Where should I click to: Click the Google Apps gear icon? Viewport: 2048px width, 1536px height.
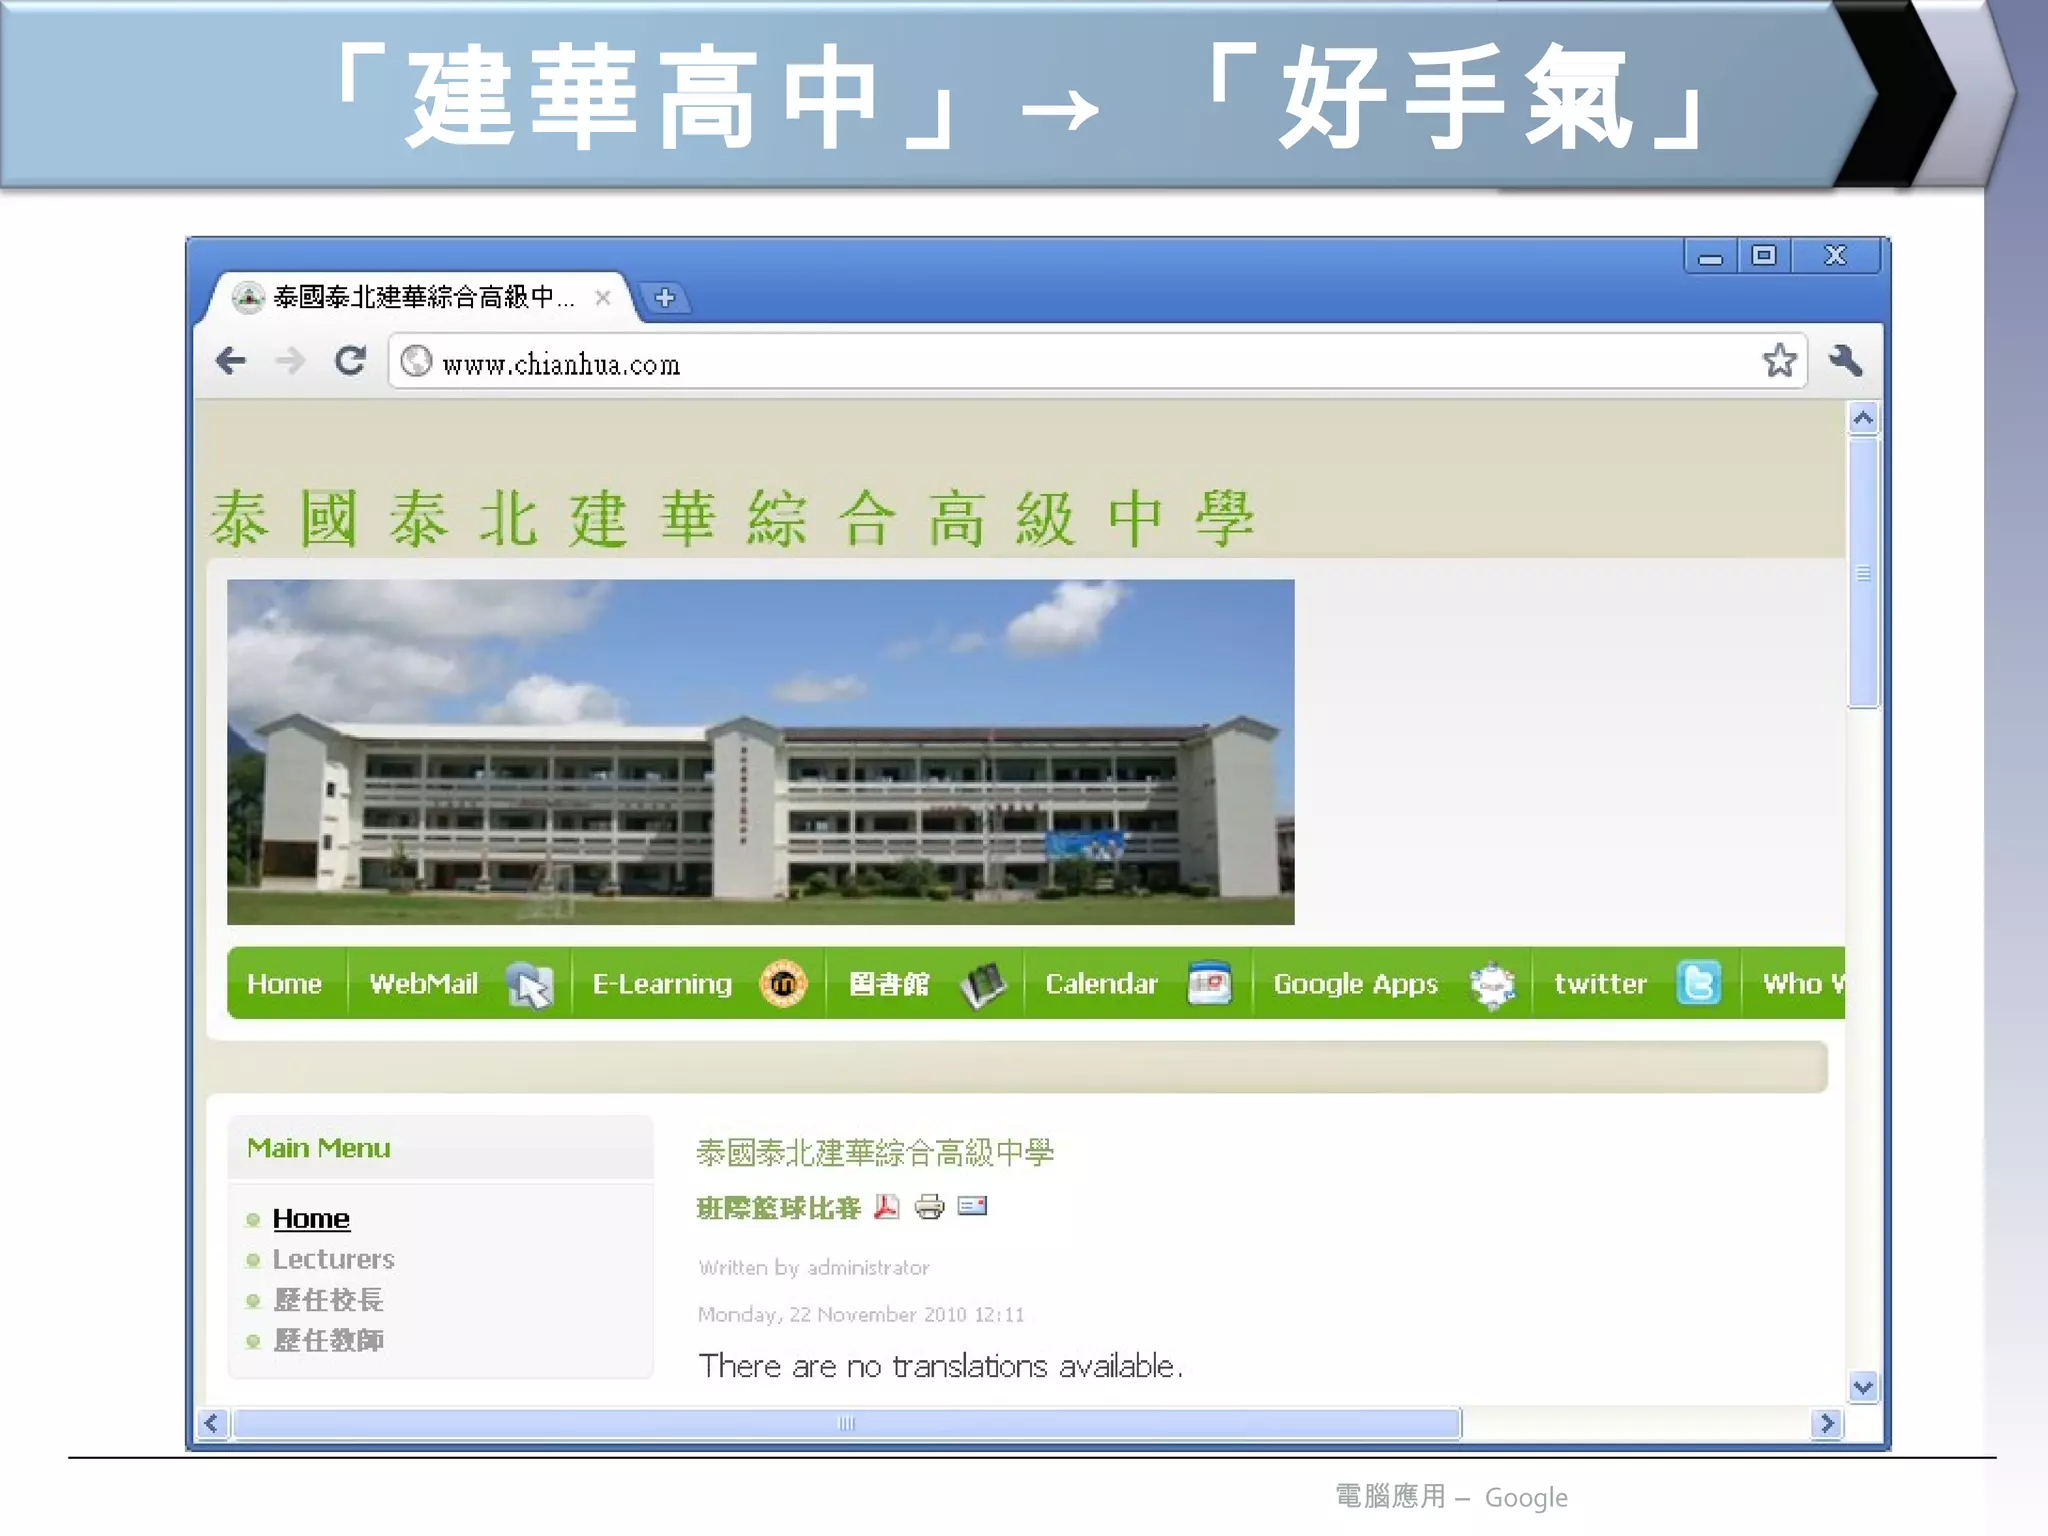pos(1493,985)
